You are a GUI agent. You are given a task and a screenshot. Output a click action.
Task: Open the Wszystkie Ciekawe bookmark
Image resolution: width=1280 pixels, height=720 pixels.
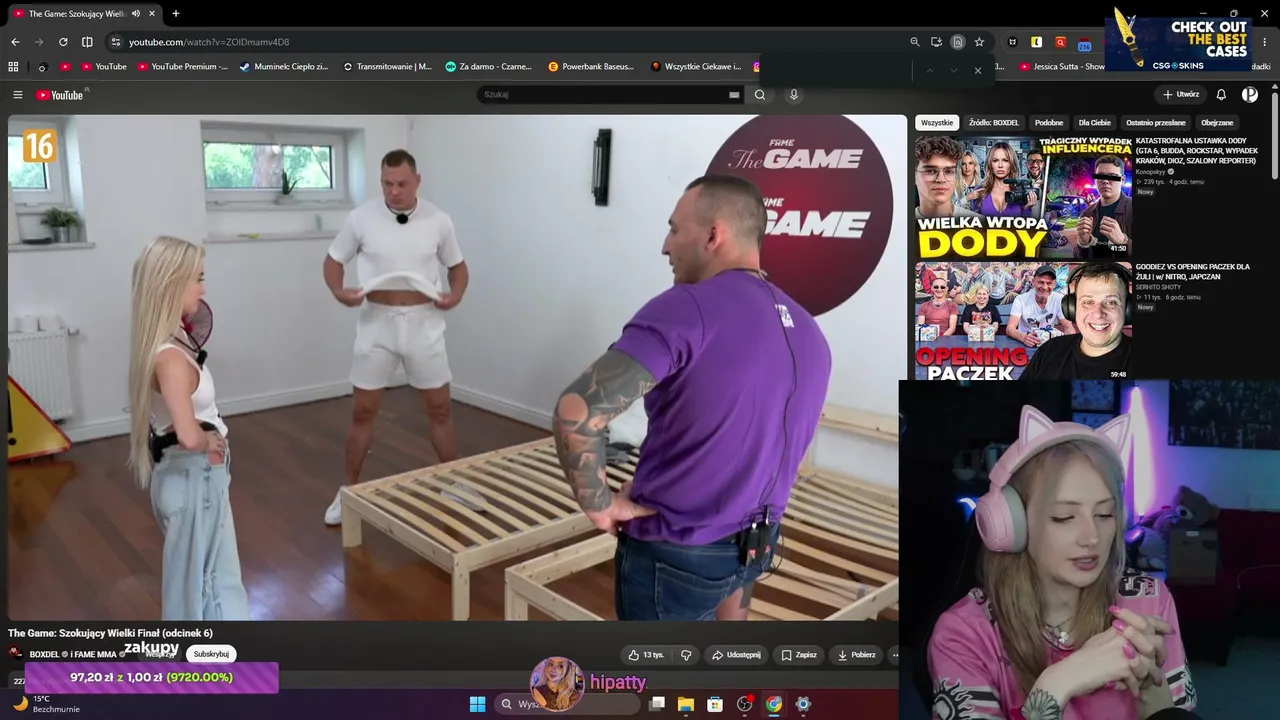pyautogui.click(x=696, y=67)
